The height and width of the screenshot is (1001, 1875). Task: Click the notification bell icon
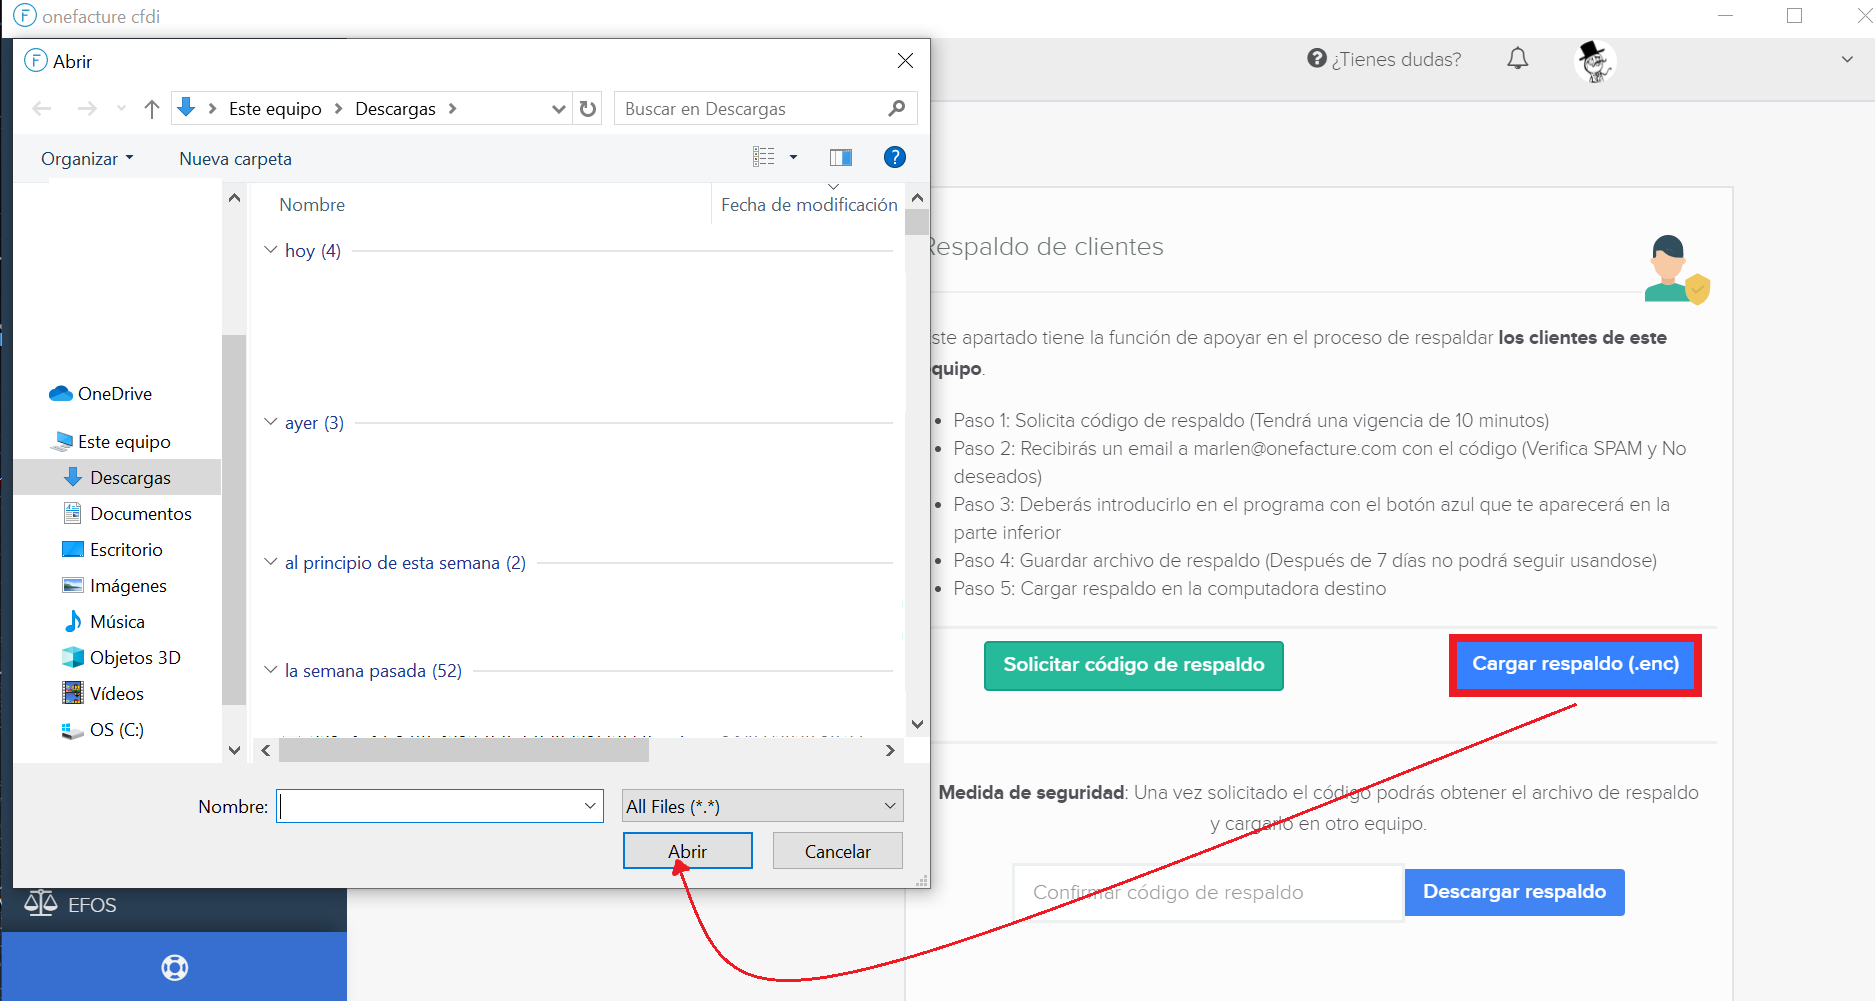pyautogui.click(x=1517, y=59)
